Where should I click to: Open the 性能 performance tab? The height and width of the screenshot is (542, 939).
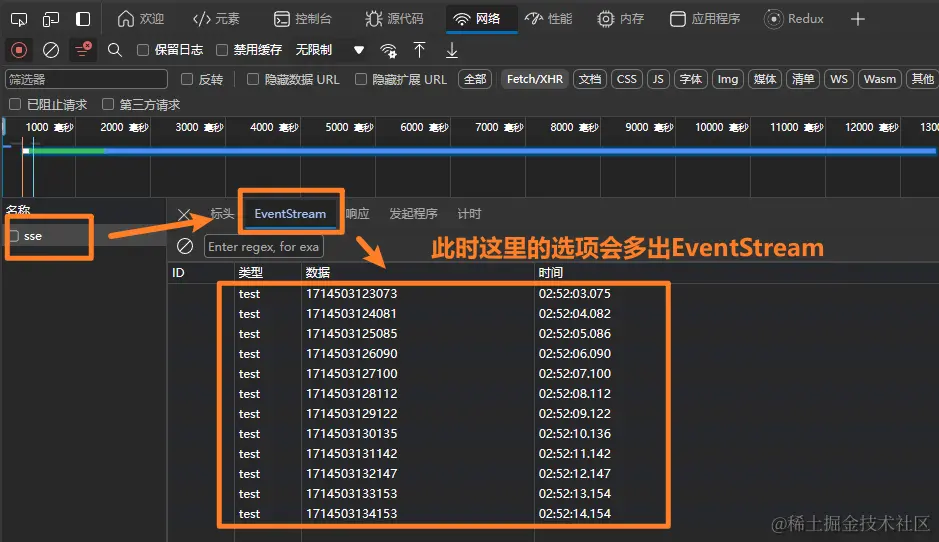549,19
